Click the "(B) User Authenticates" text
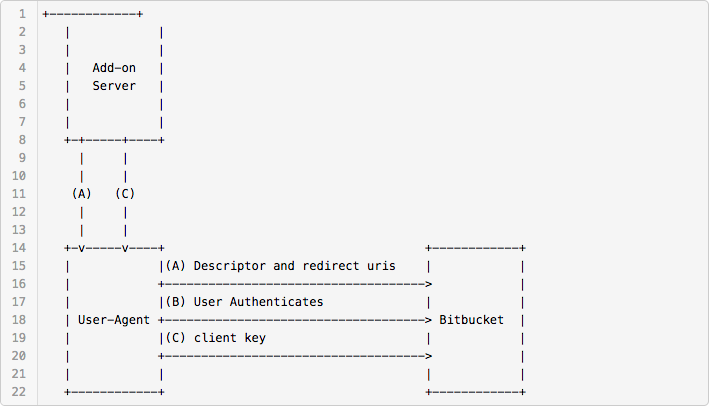The width and height of the screenshot is (709, 406). (244, 302)
